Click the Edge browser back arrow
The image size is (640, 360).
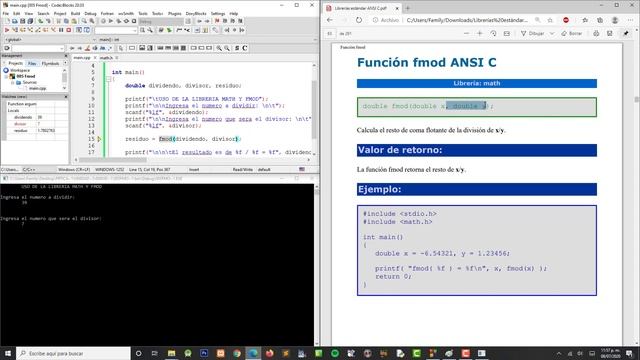330,20
